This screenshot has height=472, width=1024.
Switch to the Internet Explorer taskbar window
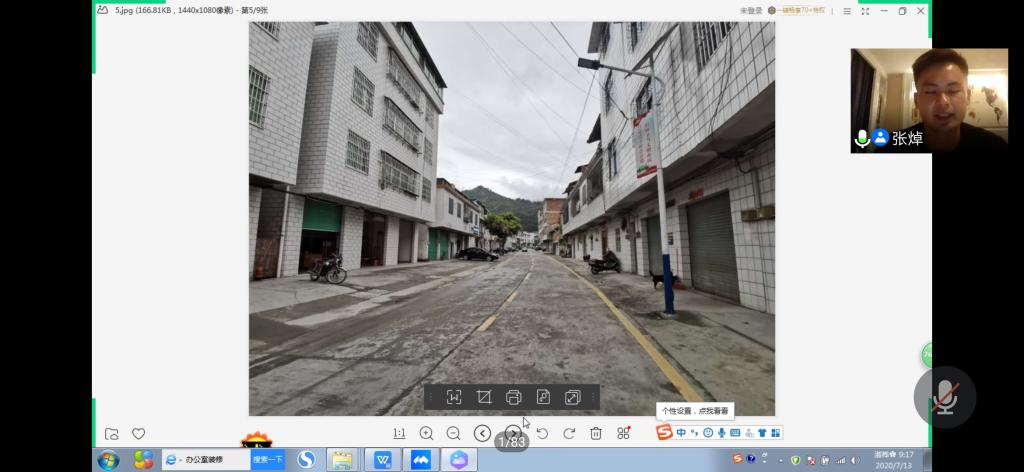(x=205, y=459)
